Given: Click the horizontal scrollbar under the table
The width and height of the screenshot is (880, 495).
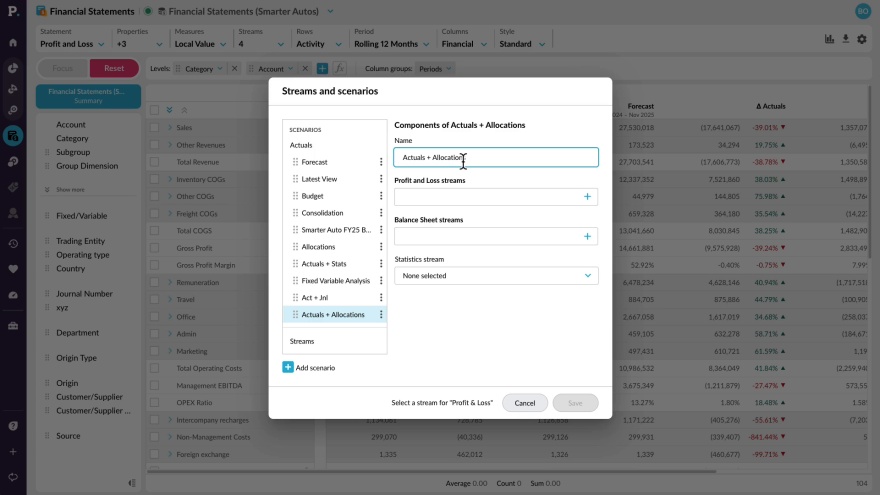Looking at the screenshot, I should [431, 471].
